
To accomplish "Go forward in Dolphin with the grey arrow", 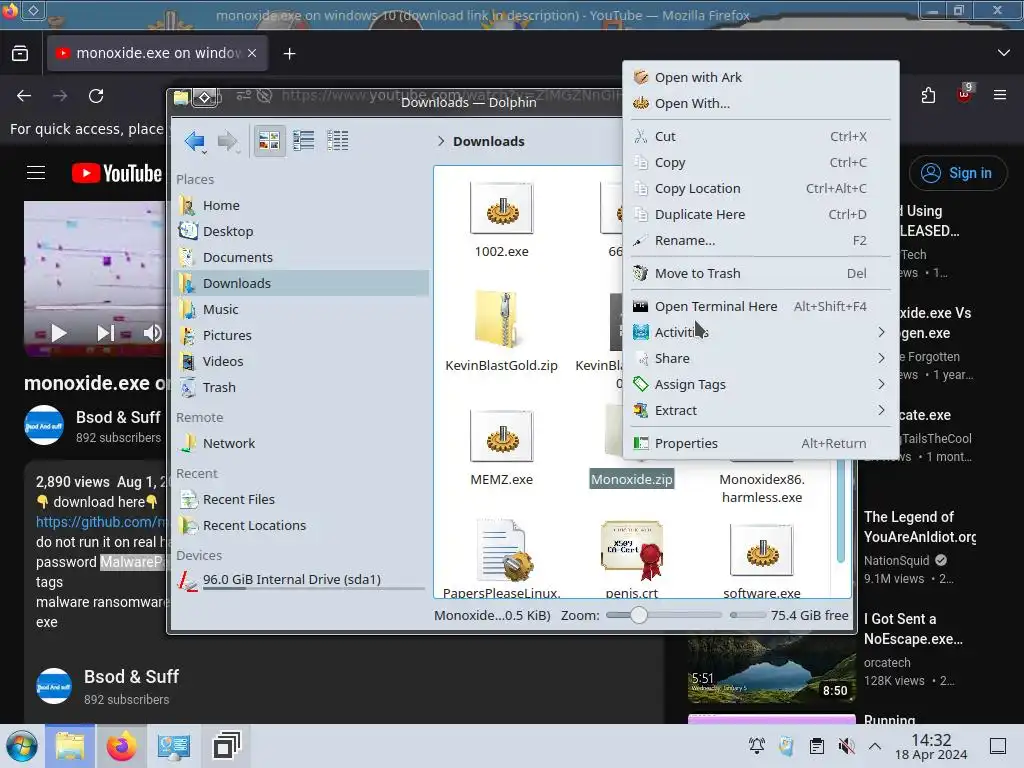I will click(227, 140).
